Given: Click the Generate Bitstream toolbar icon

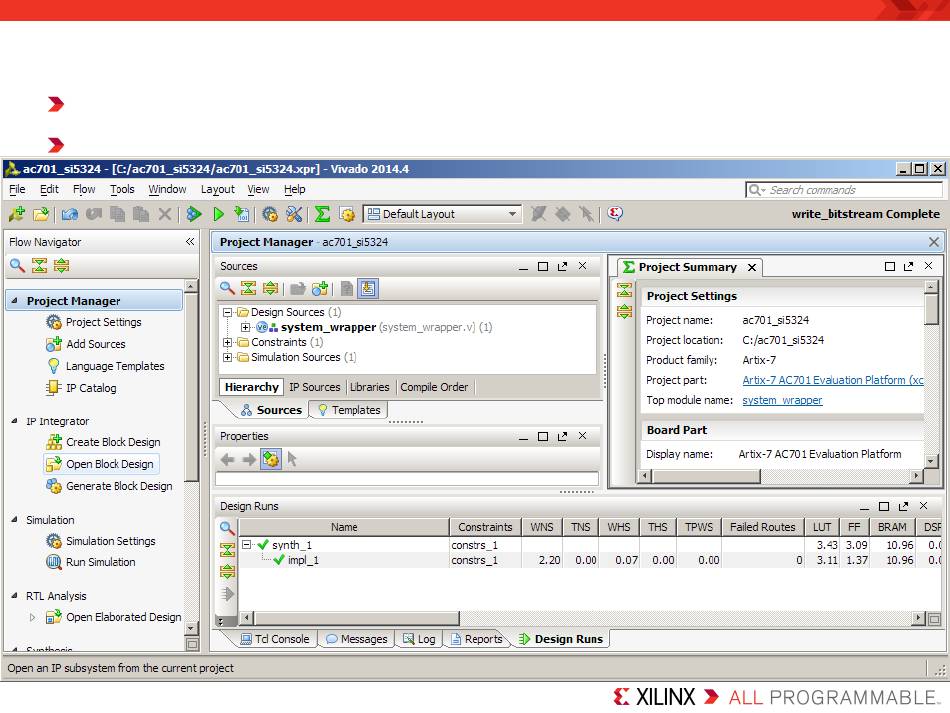Looking at the screenshot, I should pyautogui.click(x=242, y=214).
